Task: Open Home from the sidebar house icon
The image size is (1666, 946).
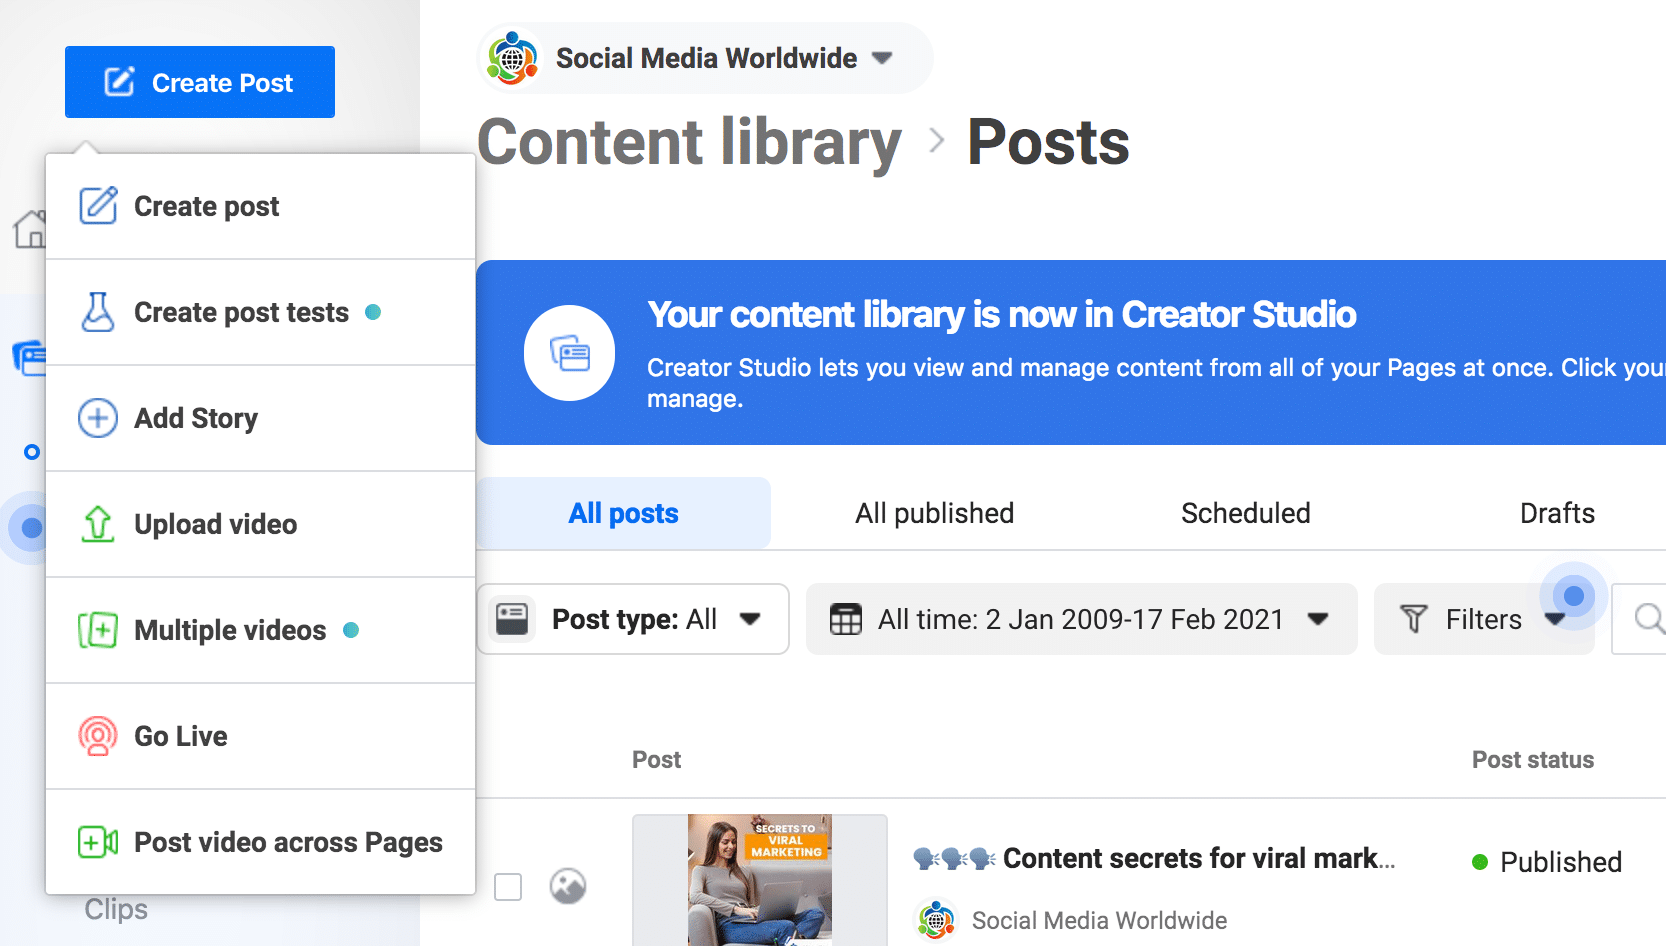Action: click(x=30, y=229)
